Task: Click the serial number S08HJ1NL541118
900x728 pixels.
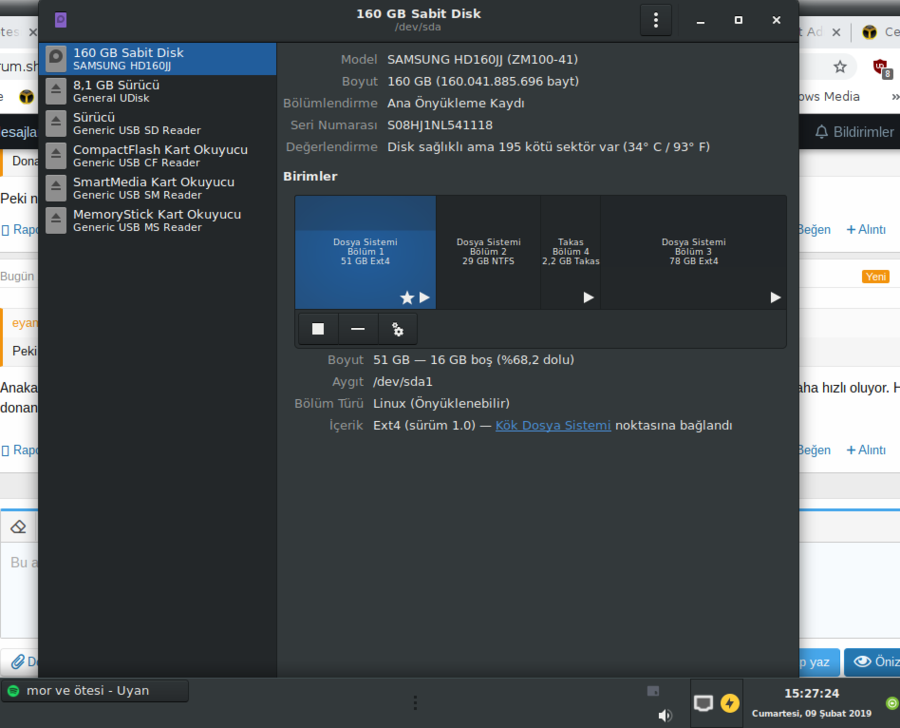Action: tap(440, 125)
